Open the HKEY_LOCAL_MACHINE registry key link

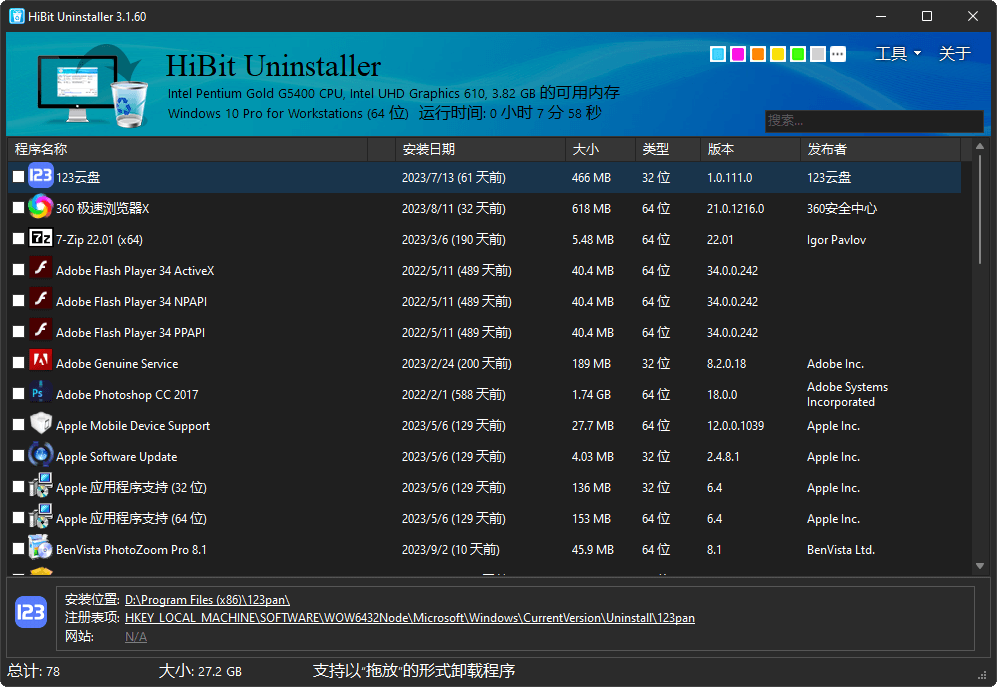pos(409,618)
